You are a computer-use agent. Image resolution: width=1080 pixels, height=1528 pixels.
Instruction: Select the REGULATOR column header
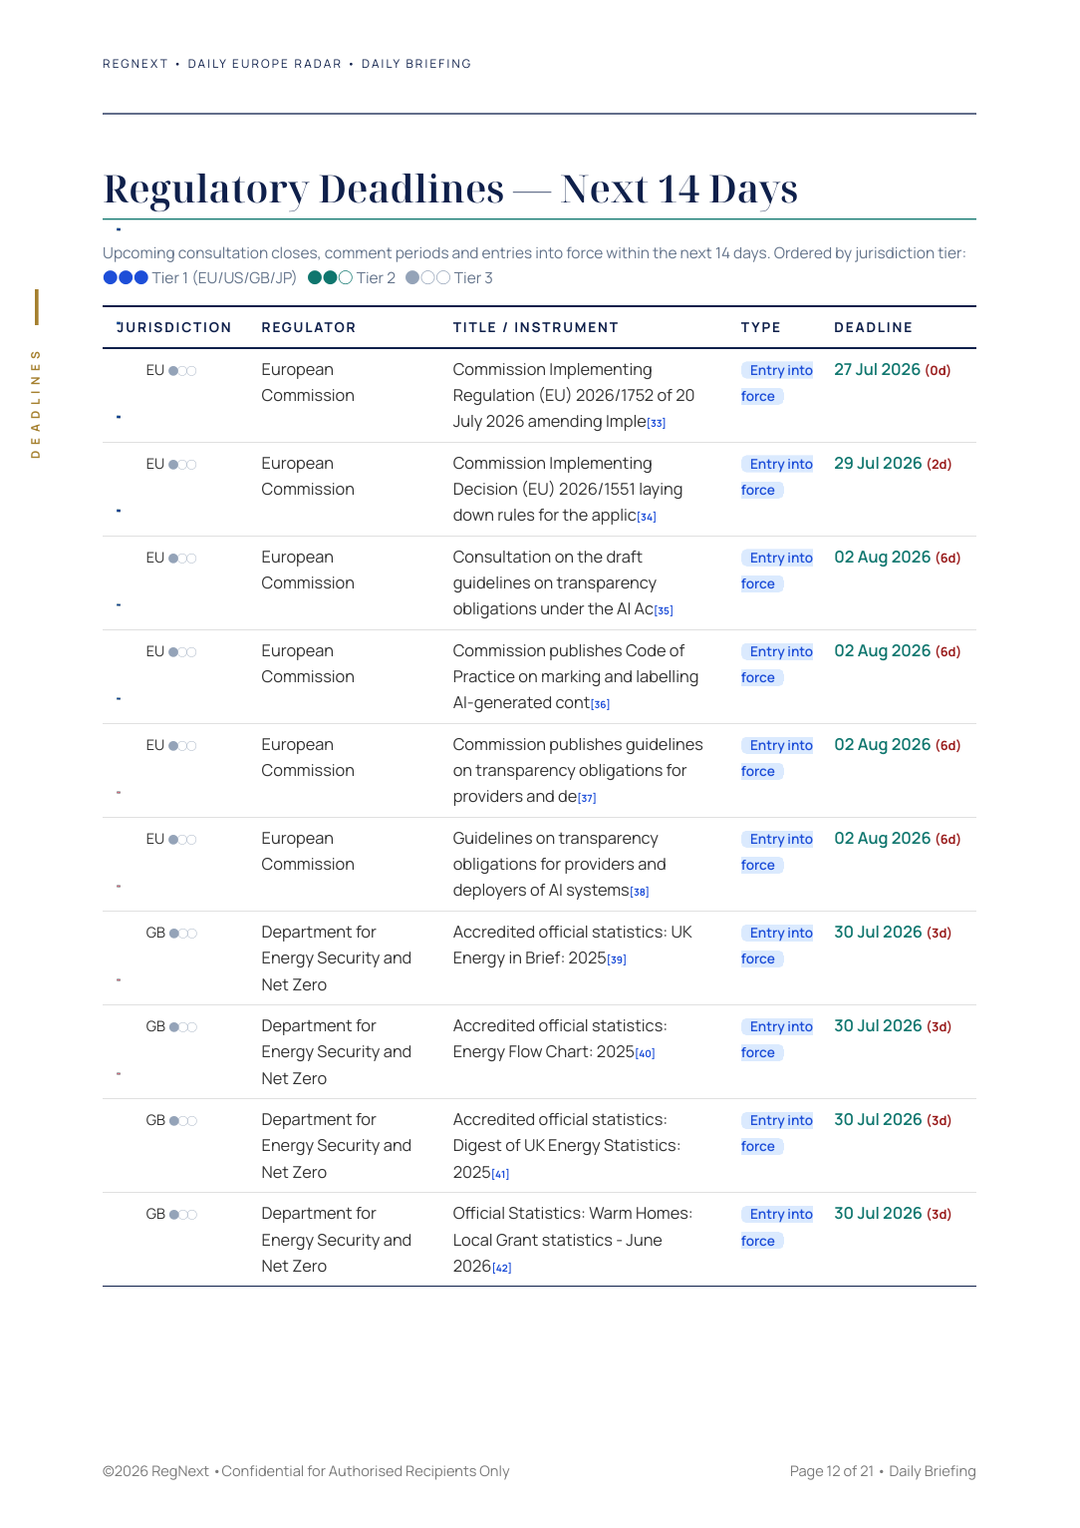[309, 328]
